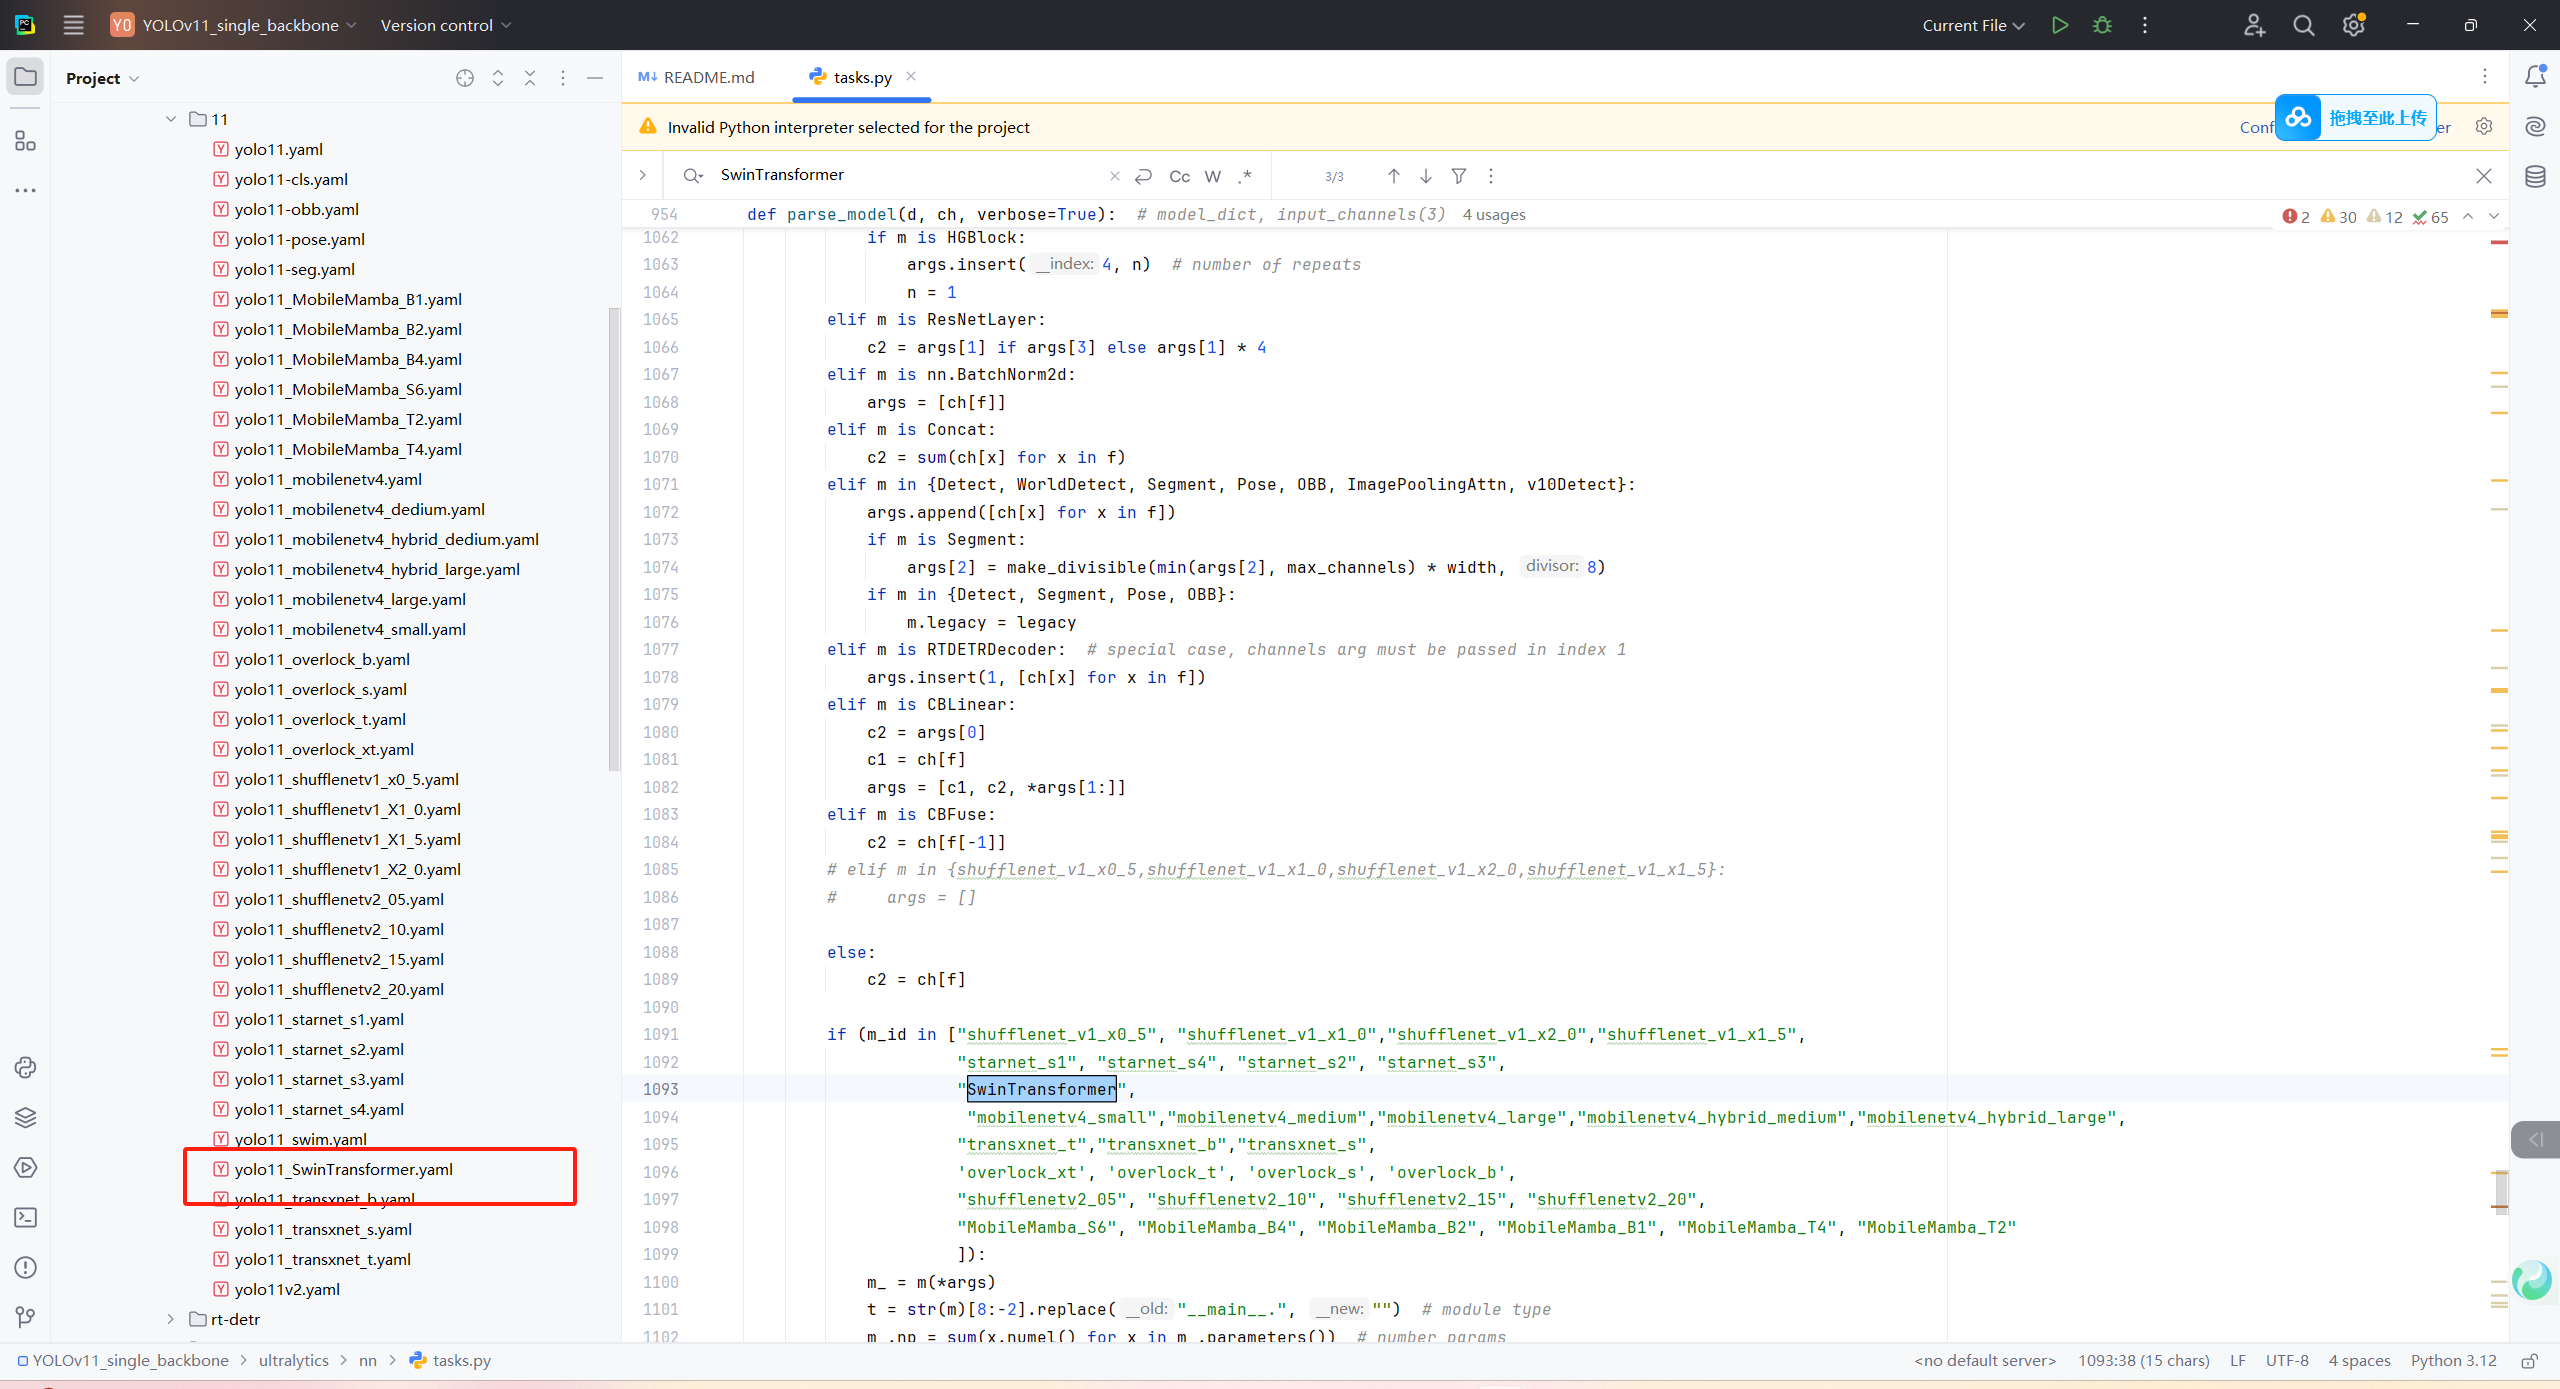Open the Notifications bell panel
This screenshot has width=2560, height=1389.
point(2535,77)
